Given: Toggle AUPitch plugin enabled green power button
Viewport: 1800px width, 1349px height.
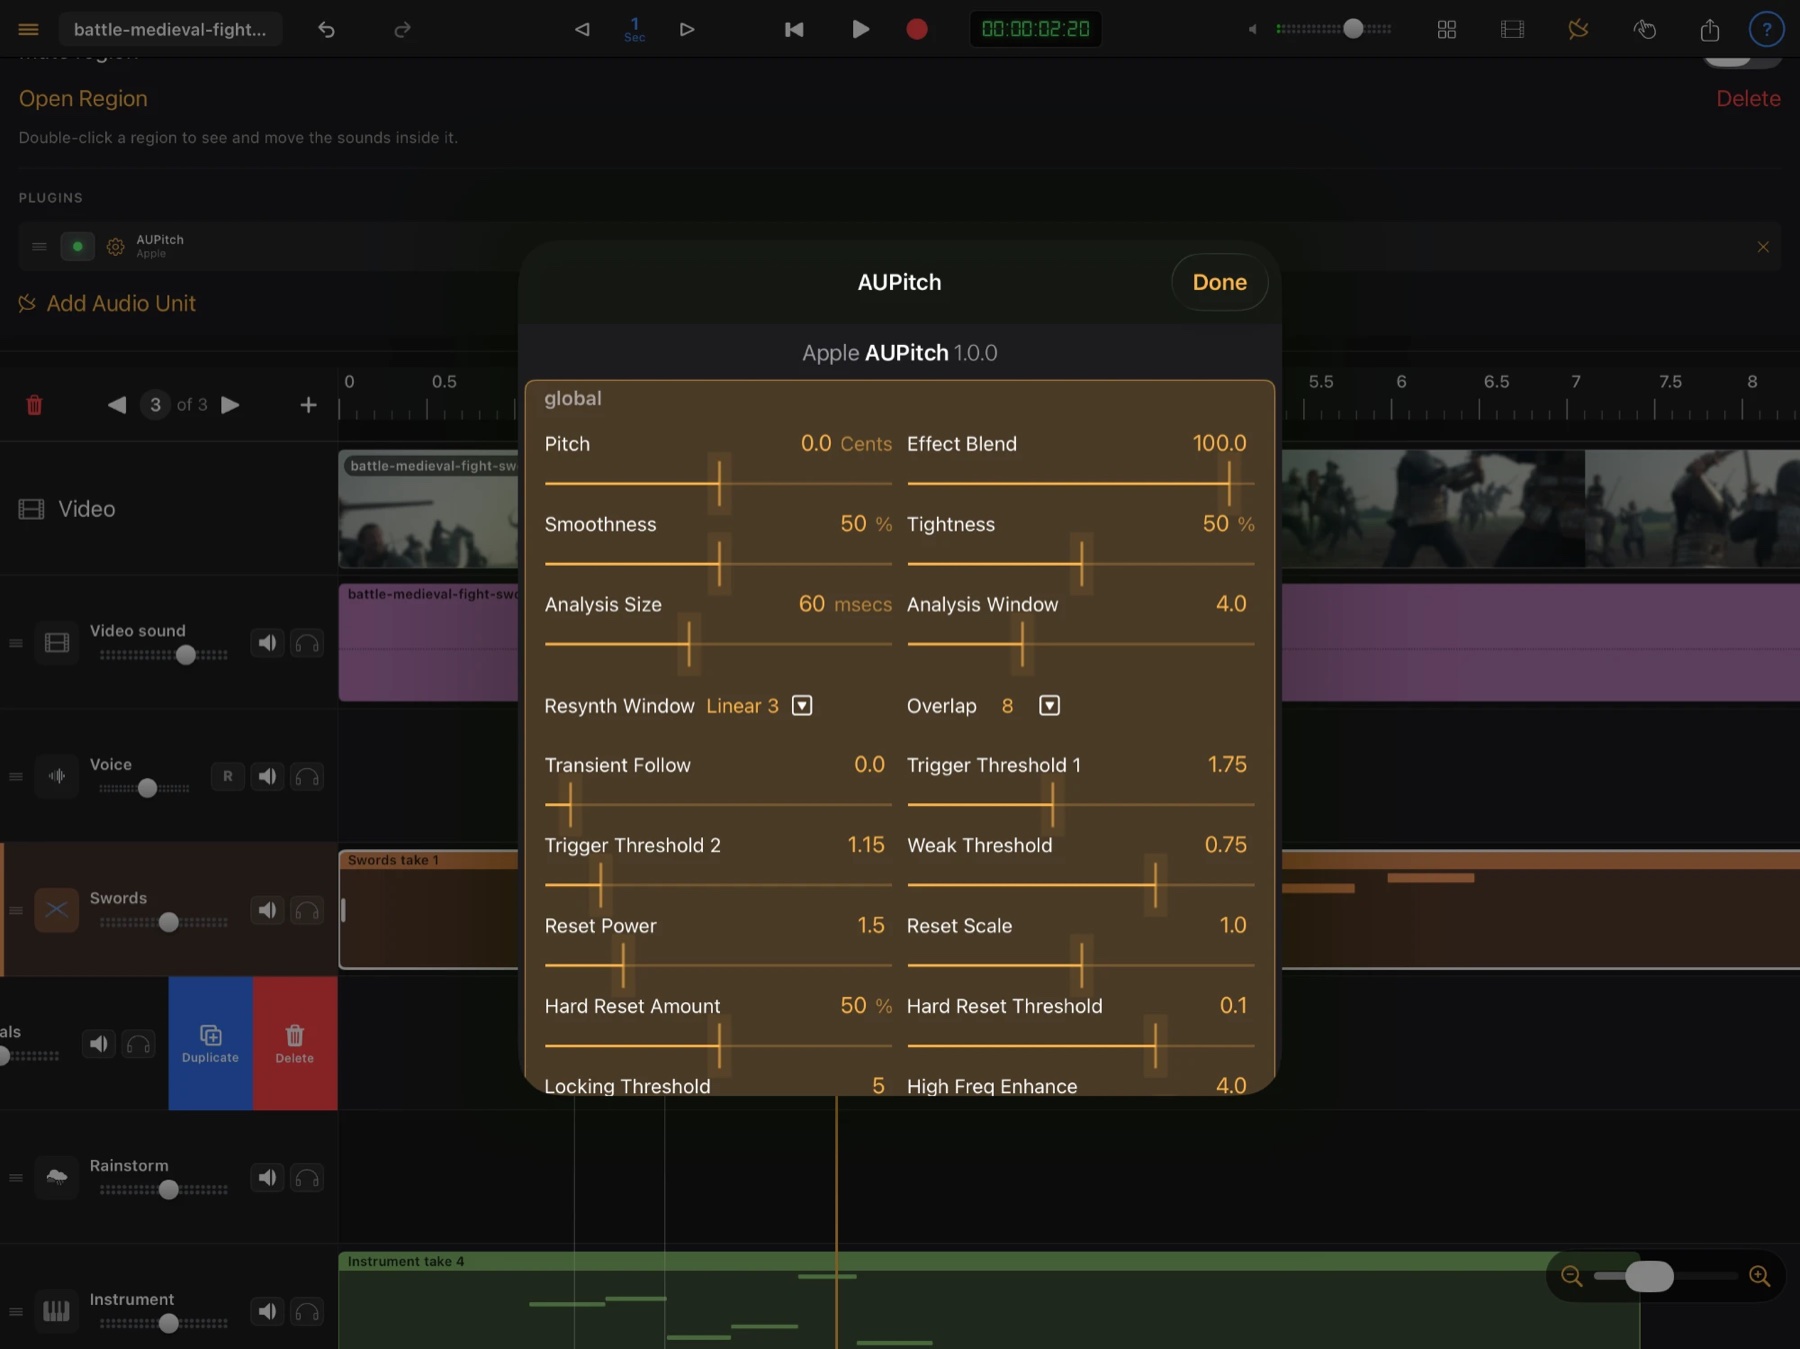Looking at the screenshot, I should click(x=77, y=246).
